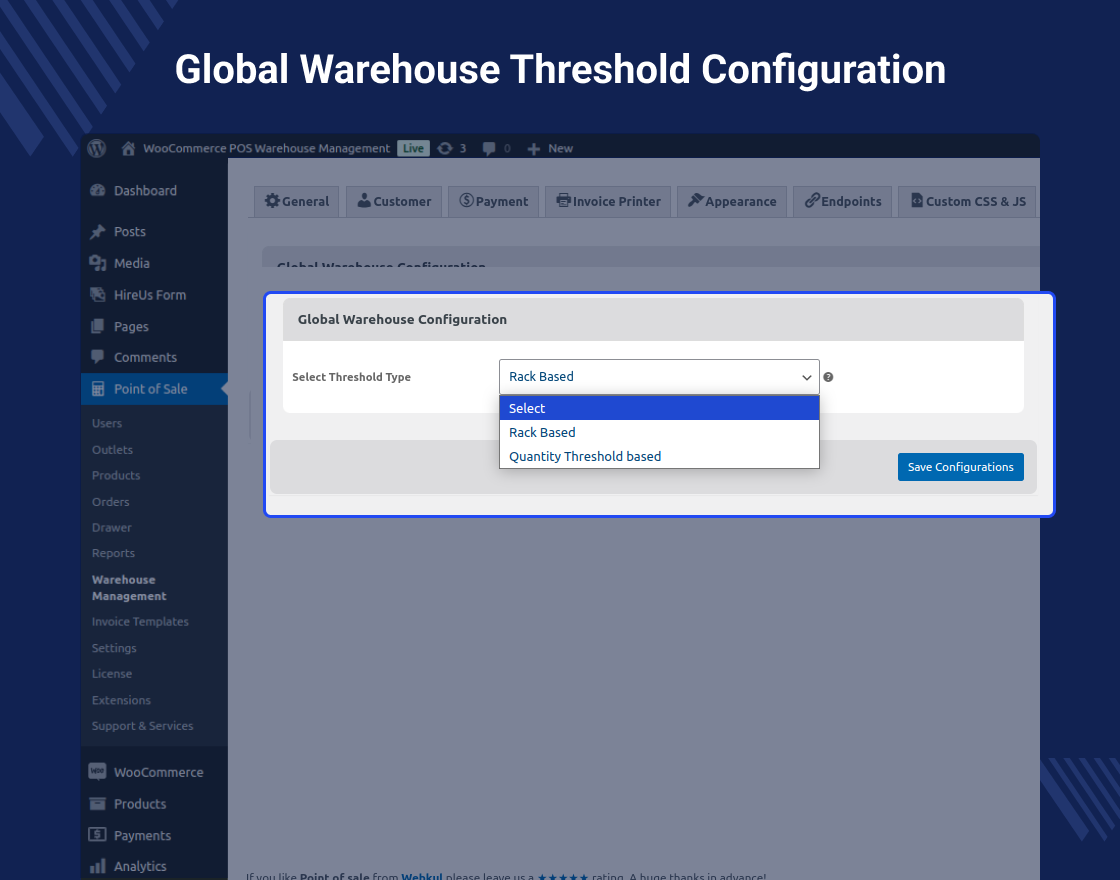Open Analytics via the bar chart icon
Screen dimensions: 1120x880
98,866
